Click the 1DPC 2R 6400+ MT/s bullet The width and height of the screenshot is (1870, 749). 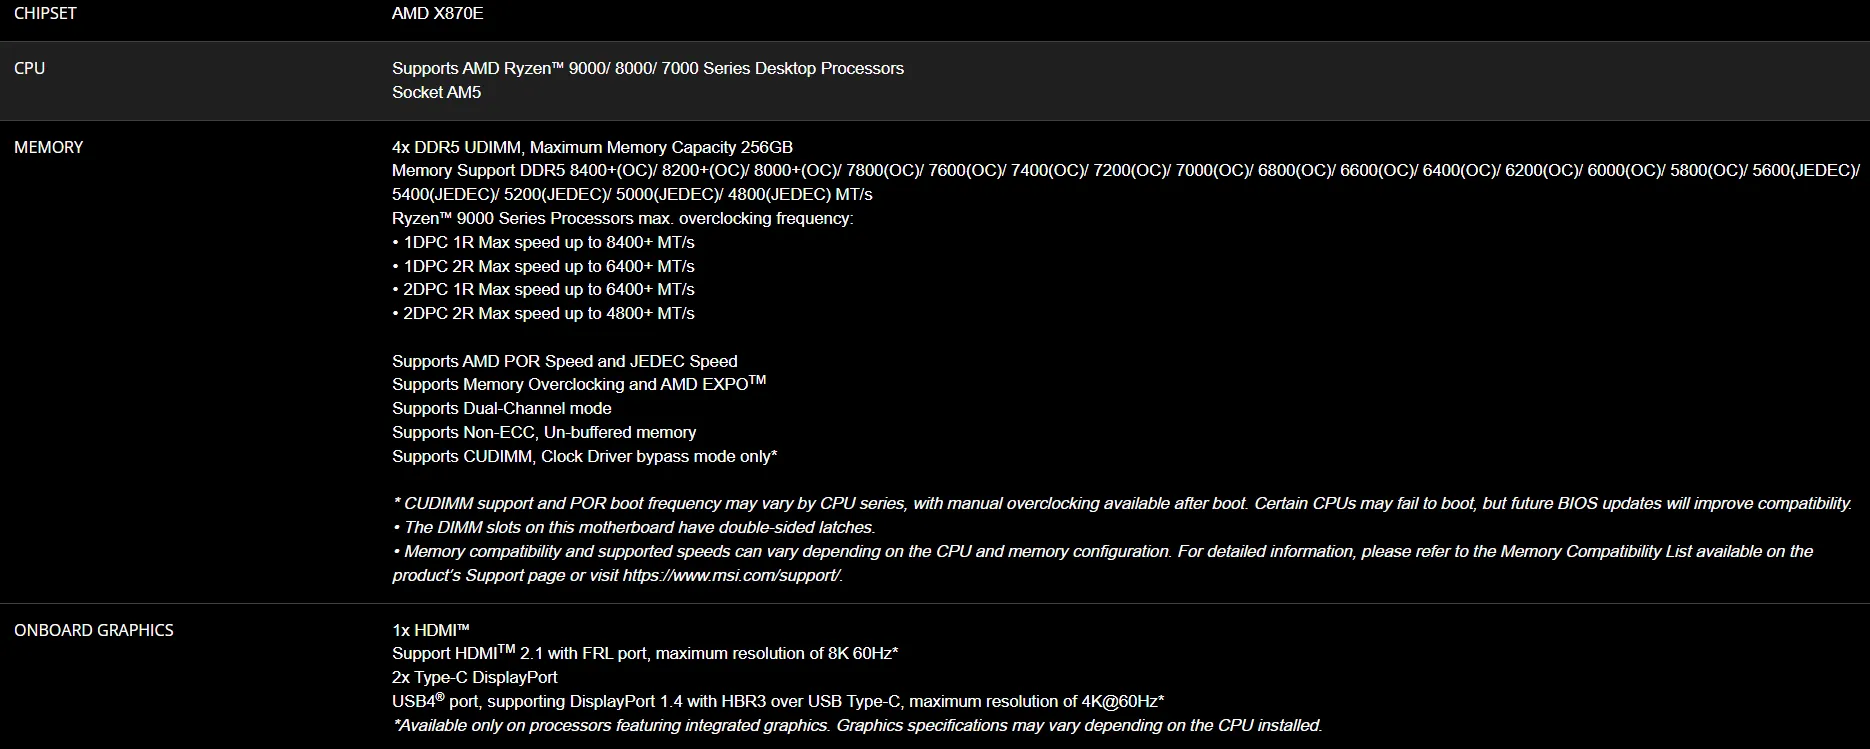pyautogui.click(x=543, y=266)
